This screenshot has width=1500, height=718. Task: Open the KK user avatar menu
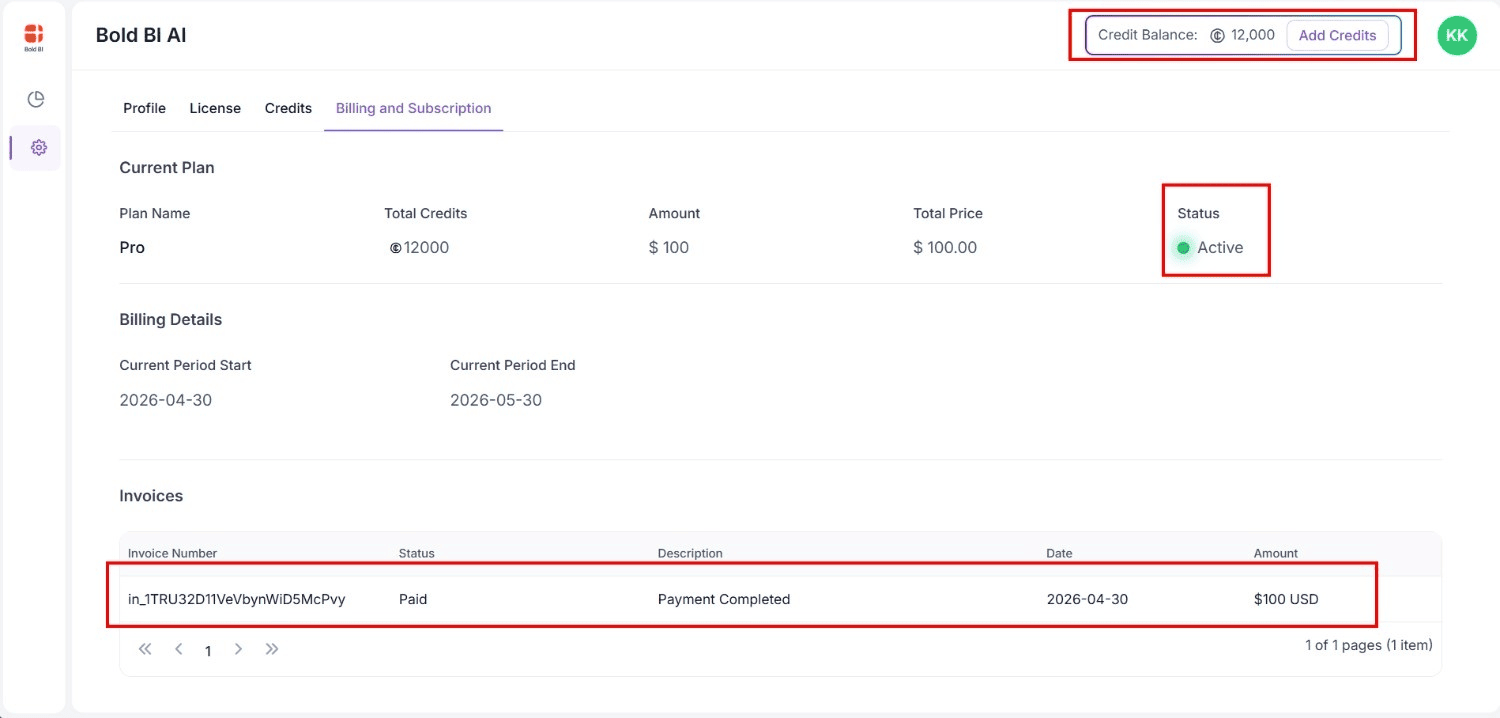[1457, 35]
